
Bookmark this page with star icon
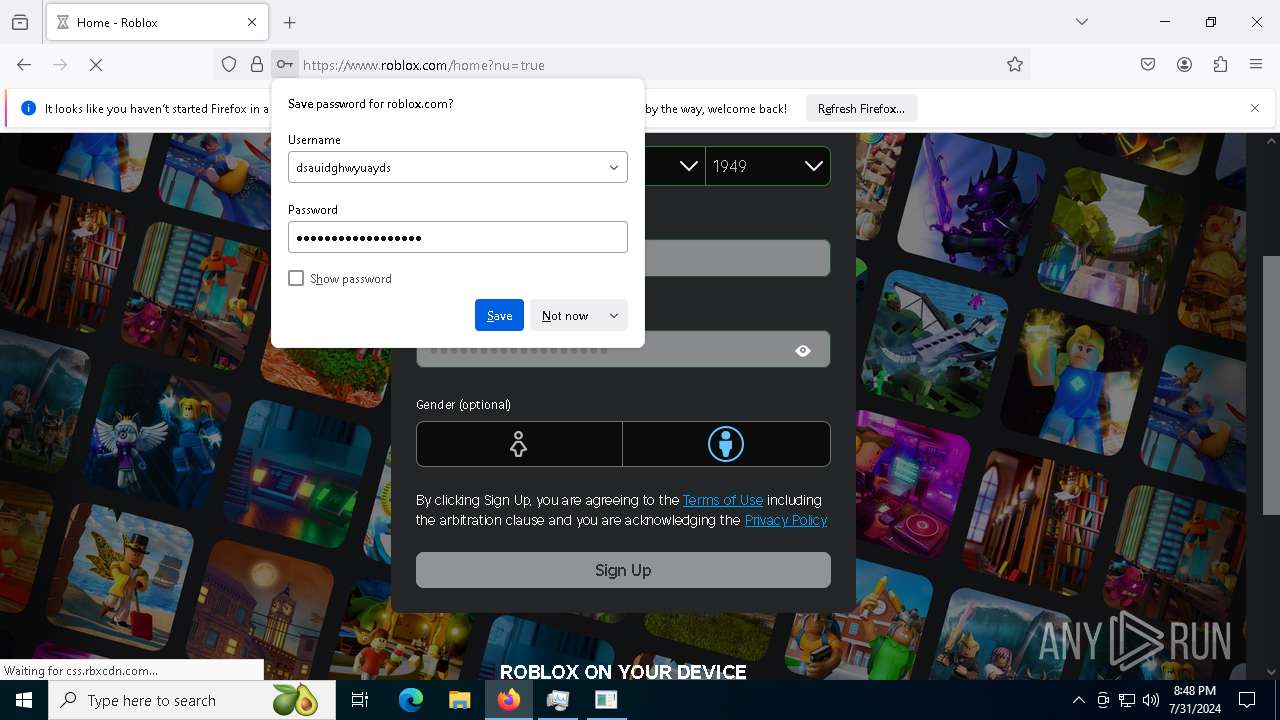click(1015, 65)
